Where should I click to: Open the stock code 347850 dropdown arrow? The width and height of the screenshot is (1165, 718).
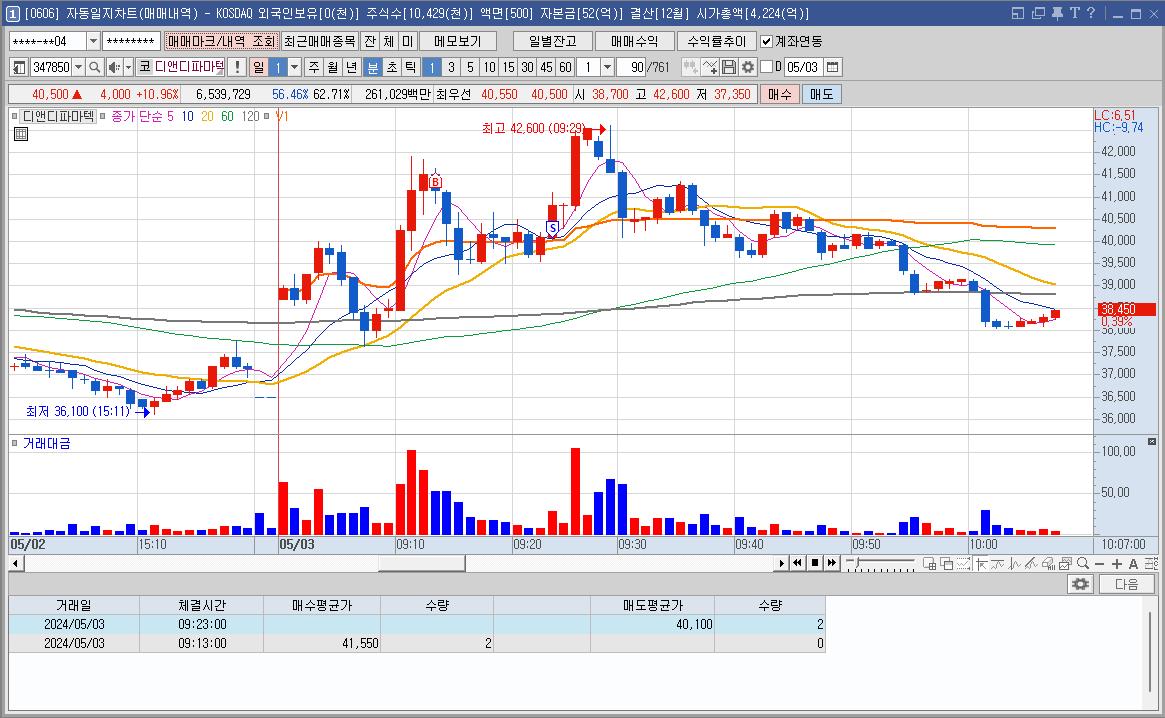pyautogui.click(x=78, y=68)
